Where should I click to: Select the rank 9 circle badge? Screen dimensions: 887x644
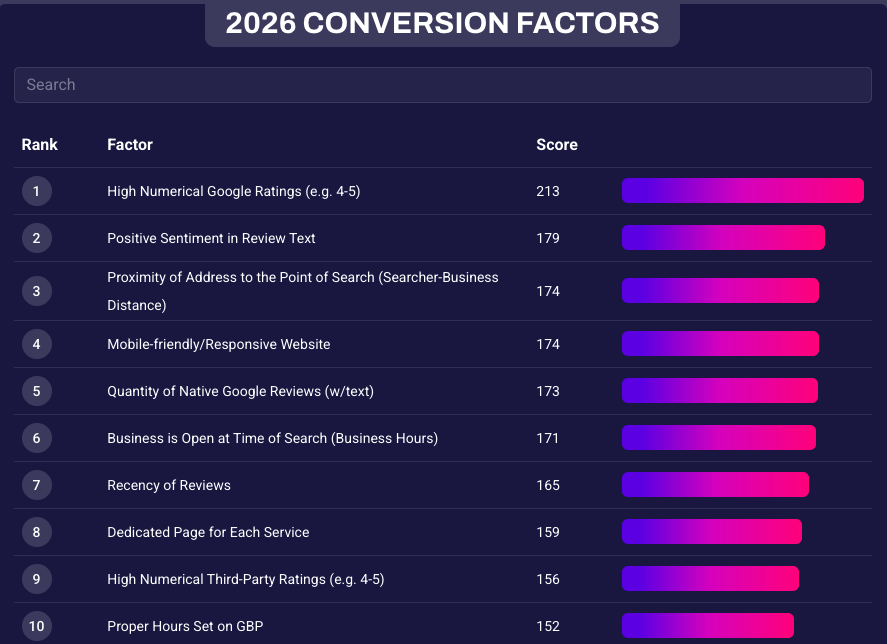tap(37, 579)
